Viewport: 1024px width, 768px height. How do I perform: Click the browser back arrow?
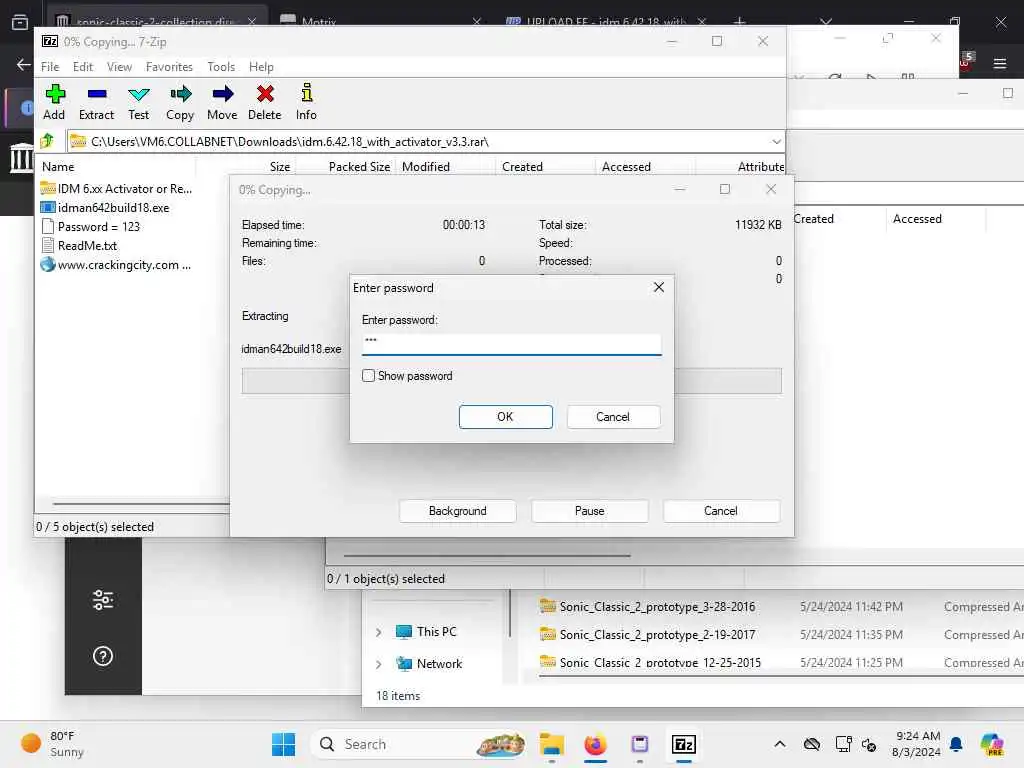tap(24, 64)
